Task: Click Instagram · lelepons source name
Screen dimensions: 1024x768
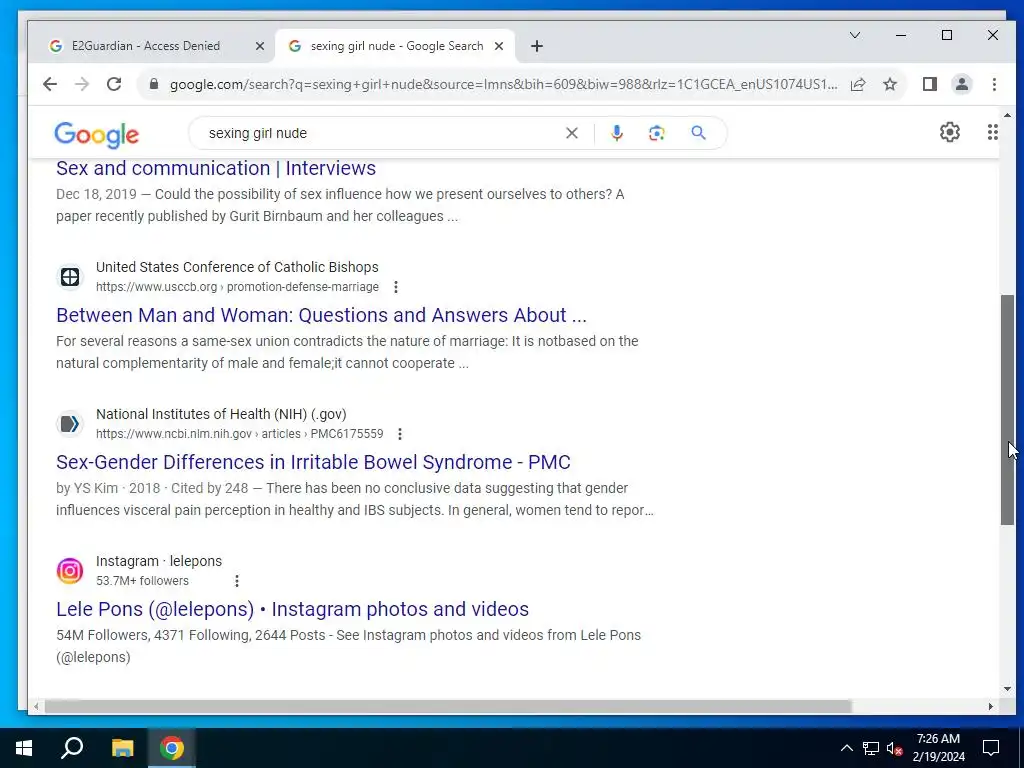Action: point(159,561)
